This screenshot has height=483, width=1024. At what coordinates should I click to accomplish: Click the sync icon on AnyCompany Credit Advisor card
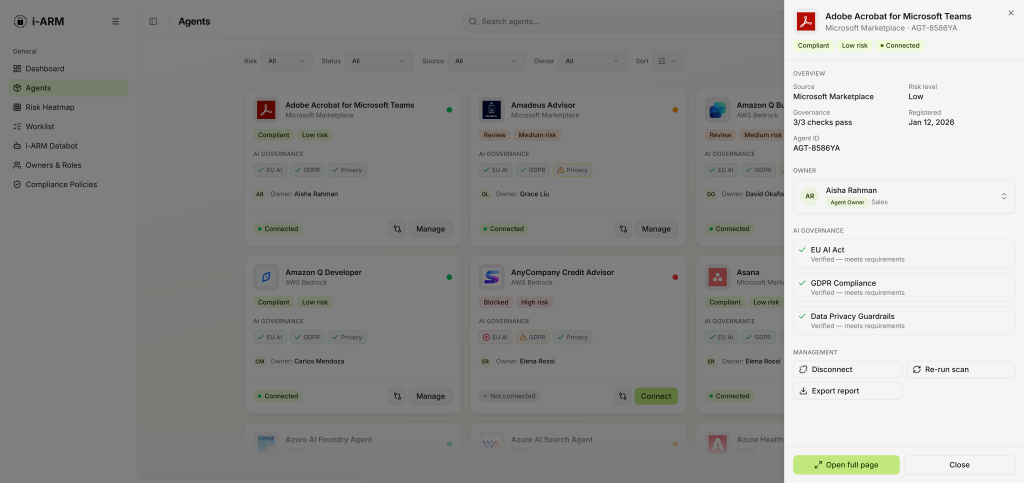(623, 396)
